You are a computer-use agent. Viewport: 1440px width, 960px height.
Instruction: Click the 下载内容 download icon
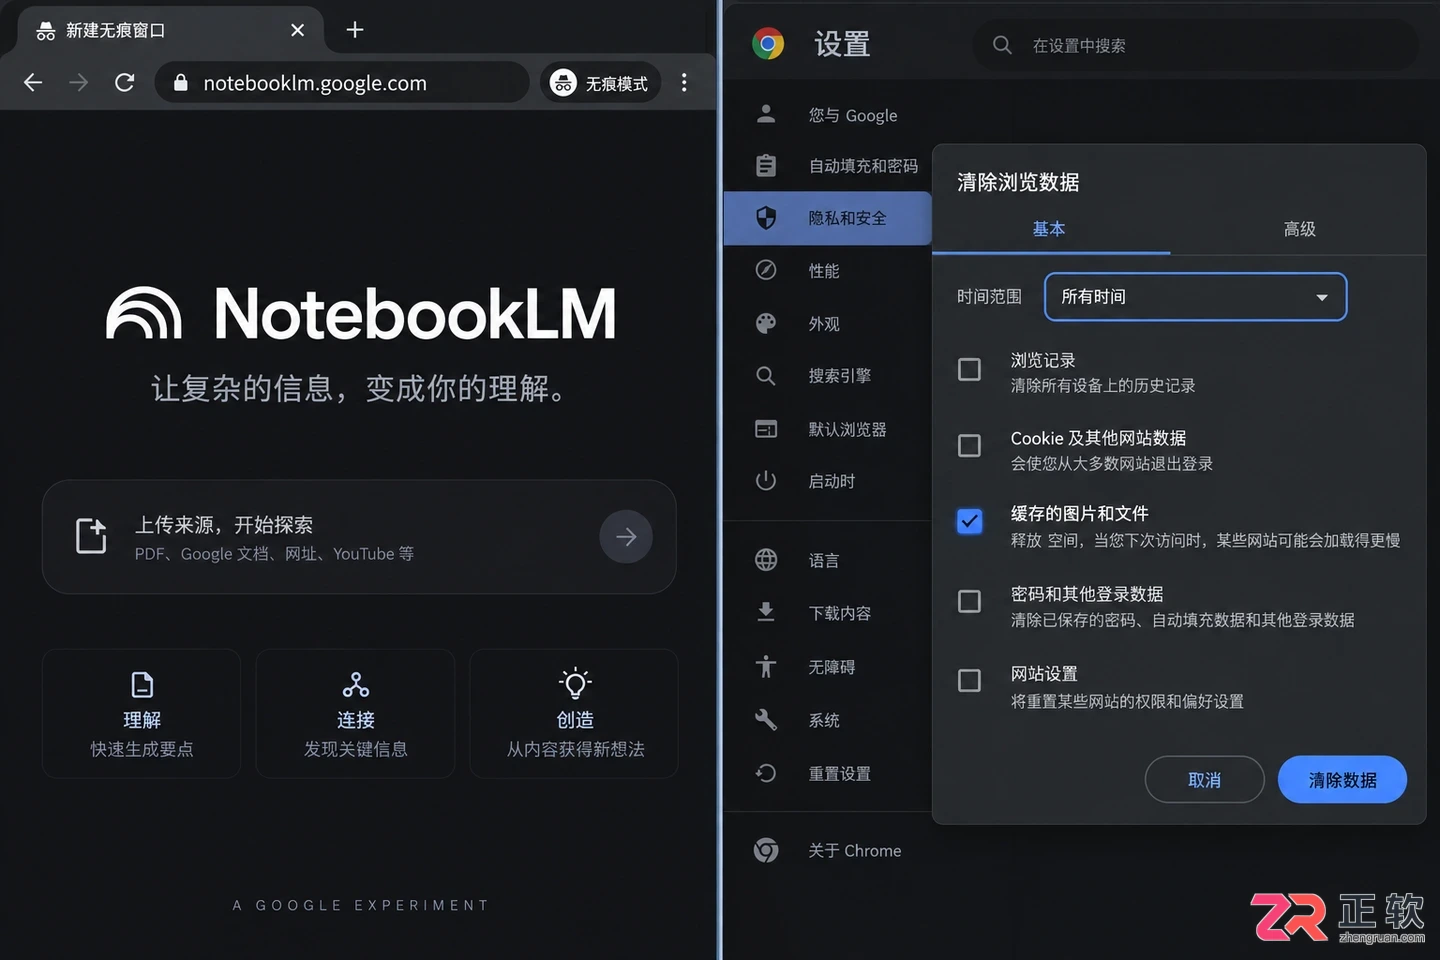point(766,612)
